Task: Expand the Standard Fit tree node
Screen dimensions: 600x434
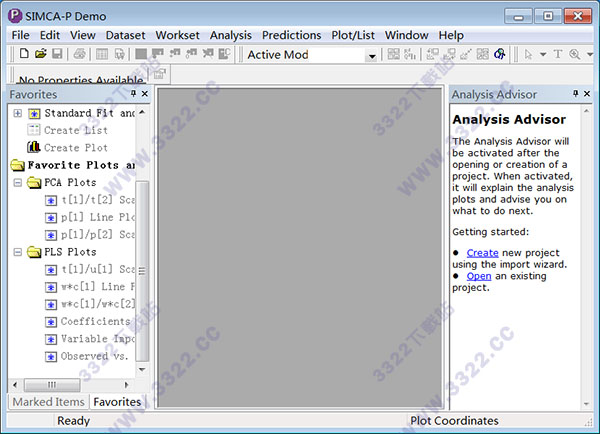Action: coord(18,113)
